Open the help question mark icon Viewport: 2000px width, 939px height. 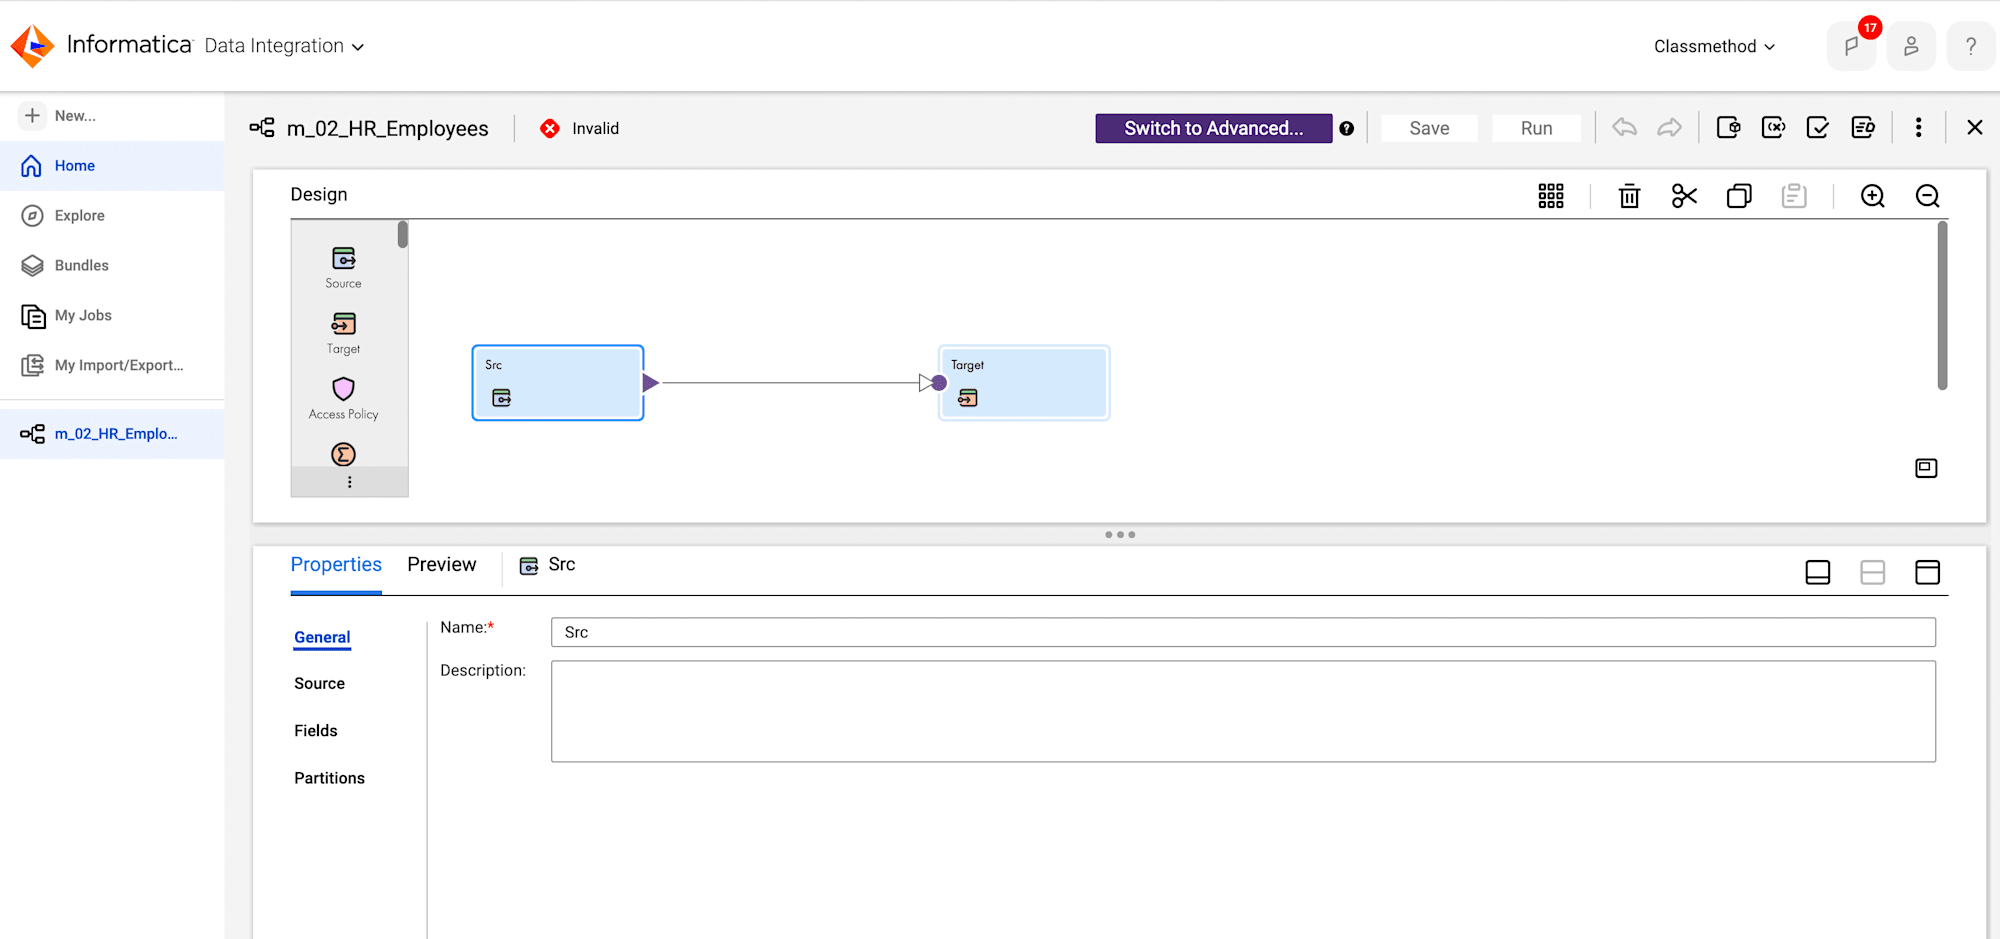(1971, 46)
